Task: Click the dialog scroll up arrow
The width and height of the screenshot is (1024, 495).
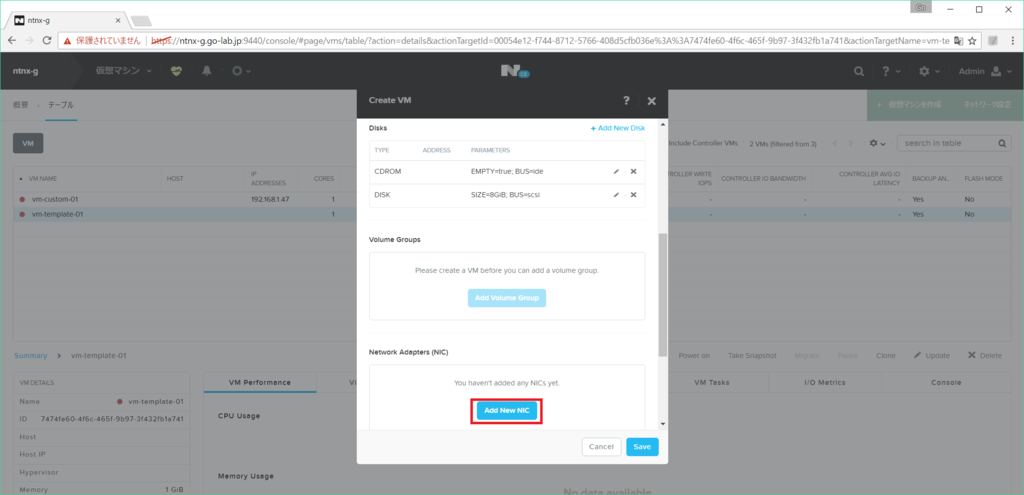Action: tap(663, 124)
